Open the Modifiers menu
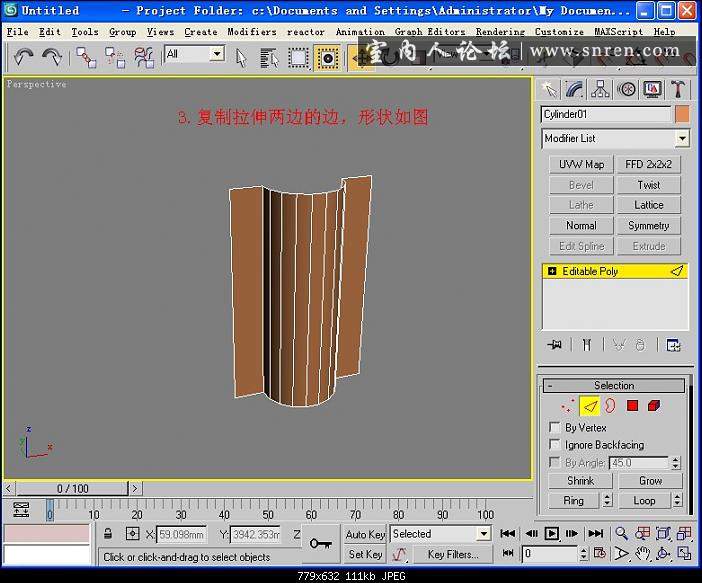702x583 pixels. pos(252,31)
